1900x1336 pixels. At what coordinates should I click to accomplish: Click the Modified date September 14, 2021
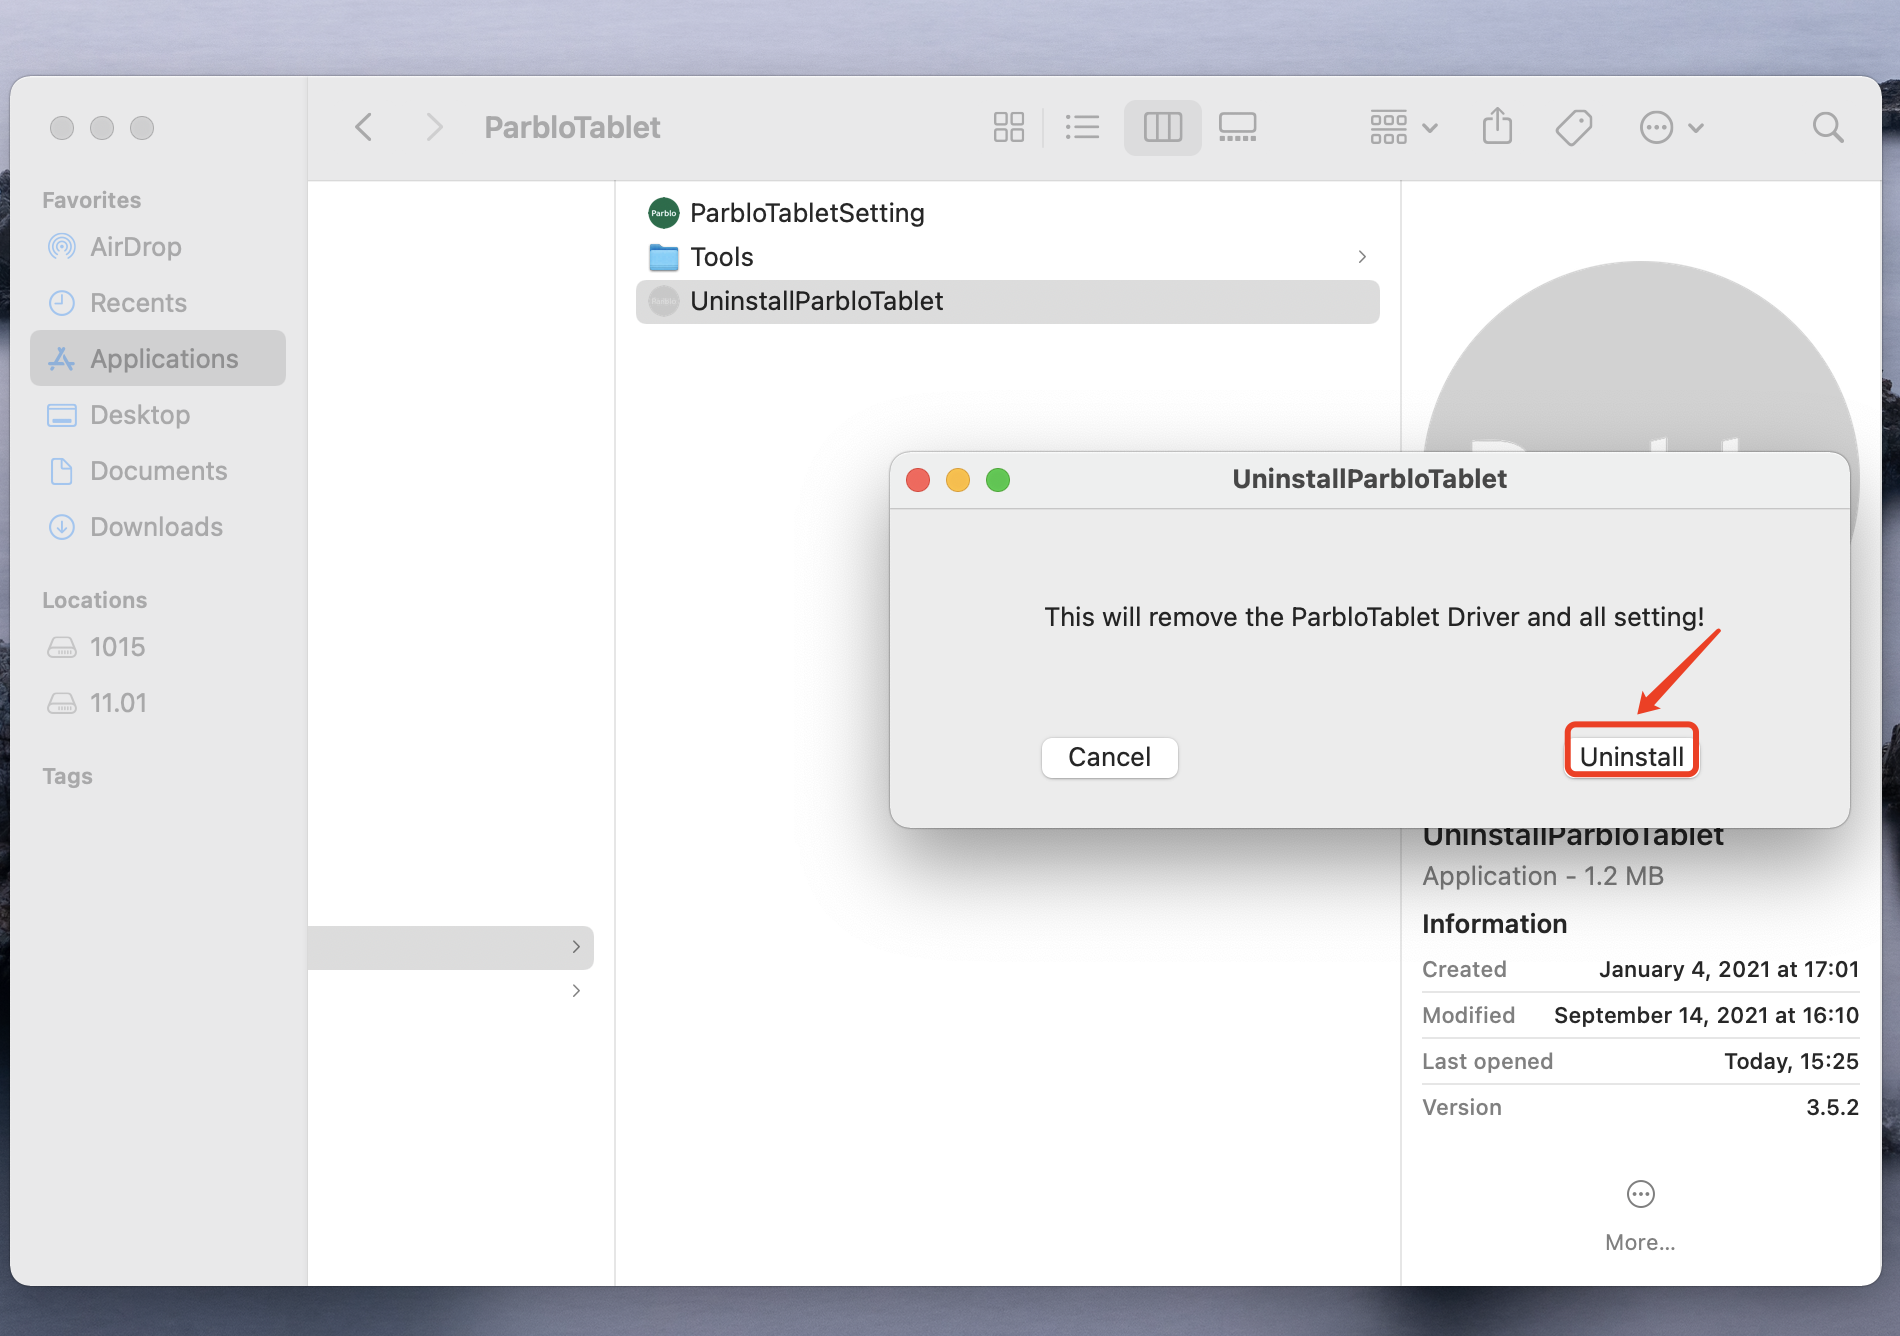point(1706,1015)
